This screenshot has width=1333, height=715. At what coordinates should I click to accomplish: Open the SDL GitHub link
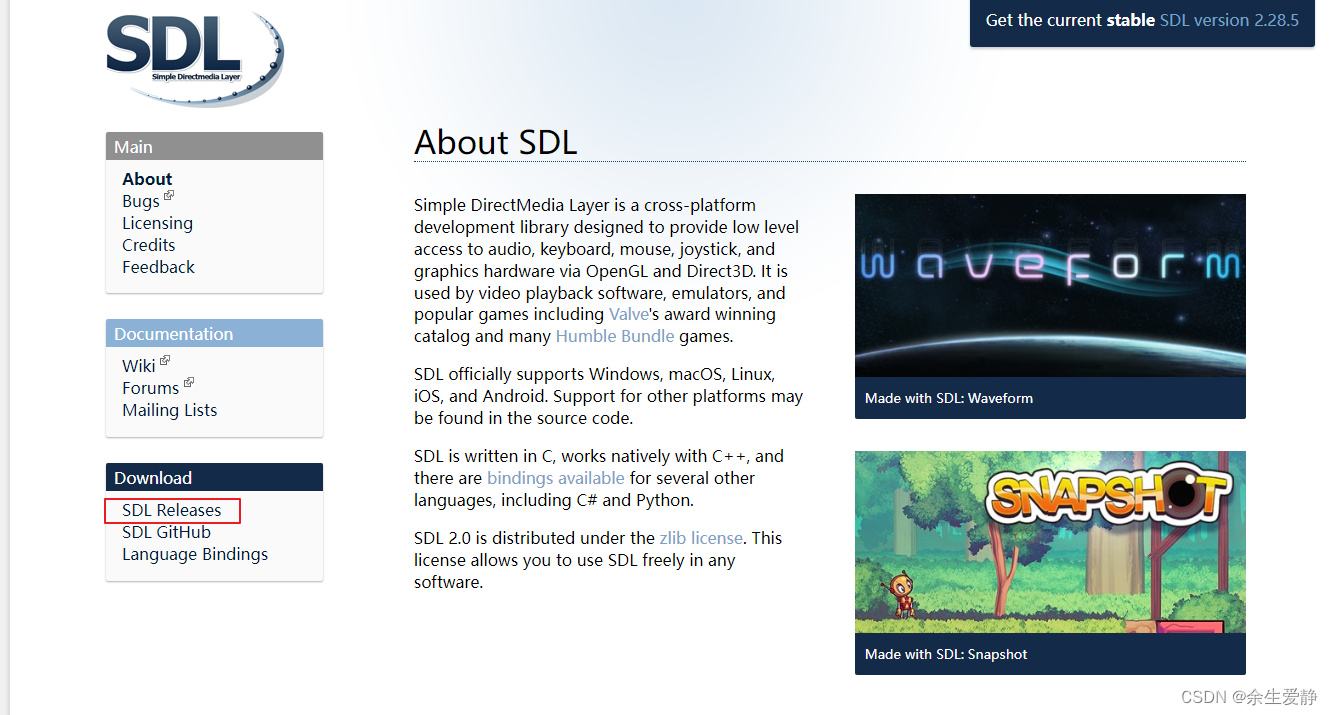[166, 532]
